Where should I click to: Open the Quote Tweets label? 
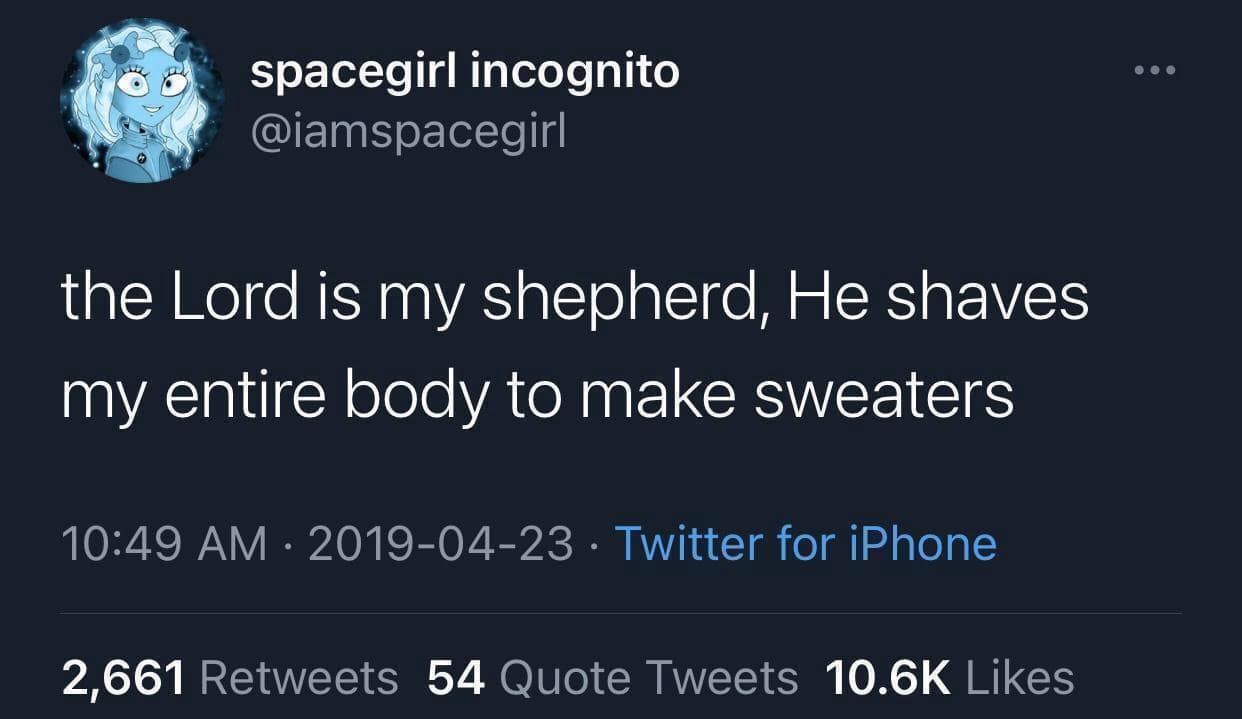pos(648,678)
